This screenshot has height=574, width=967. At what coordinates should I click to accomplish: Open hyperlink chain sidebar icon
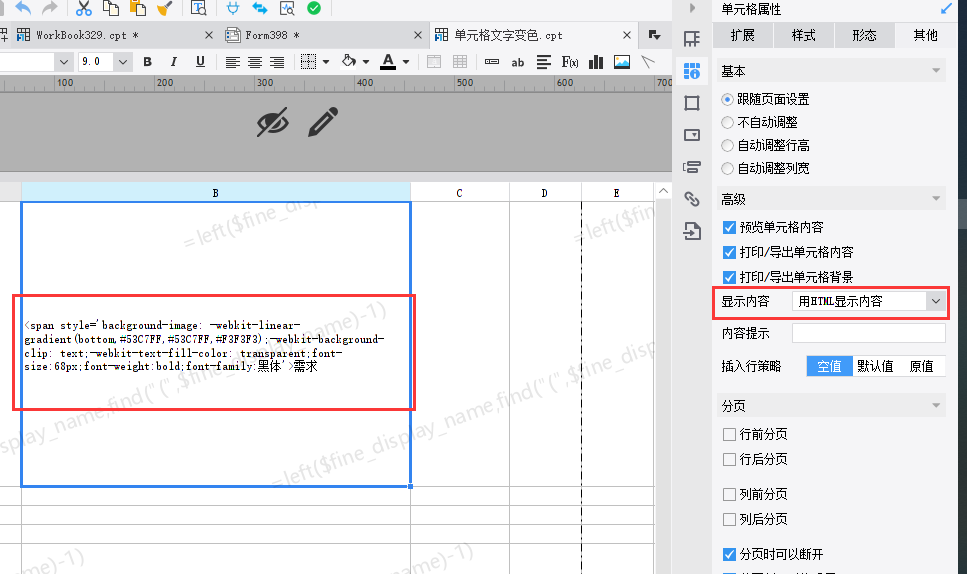pos(692,199)
